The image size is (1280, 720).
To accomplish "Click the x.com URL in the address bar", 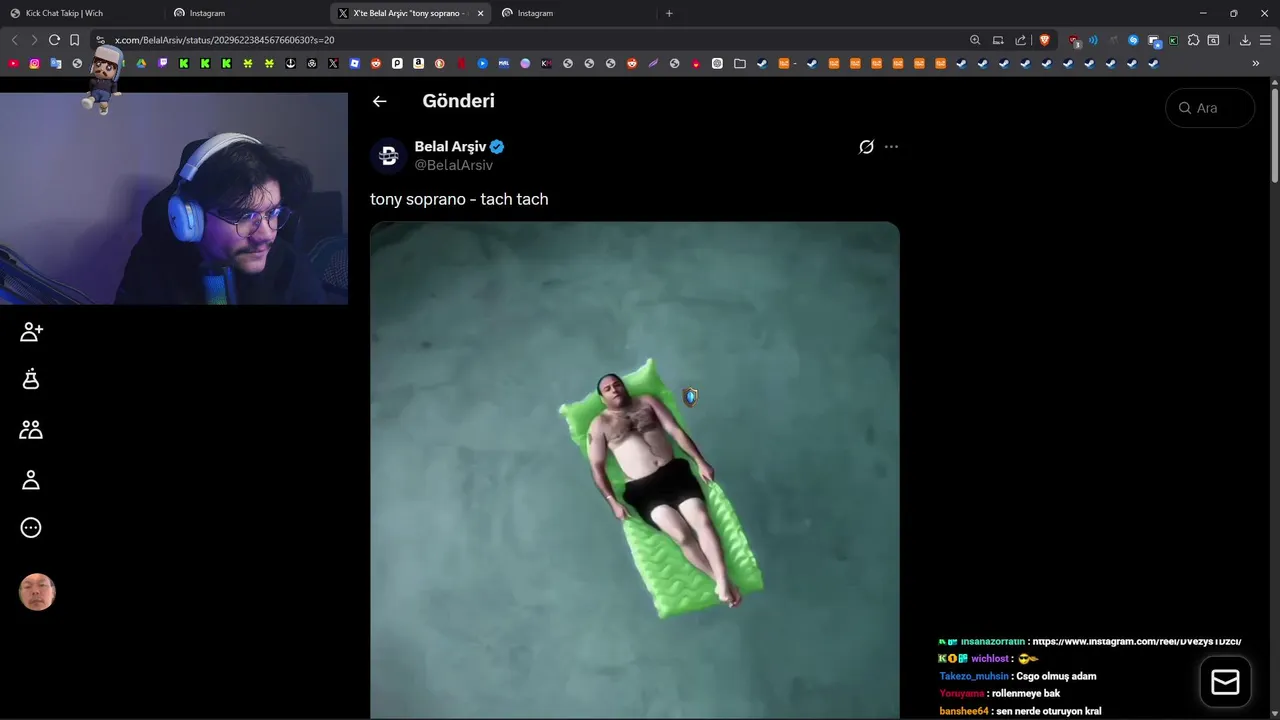I will point(224,40).
